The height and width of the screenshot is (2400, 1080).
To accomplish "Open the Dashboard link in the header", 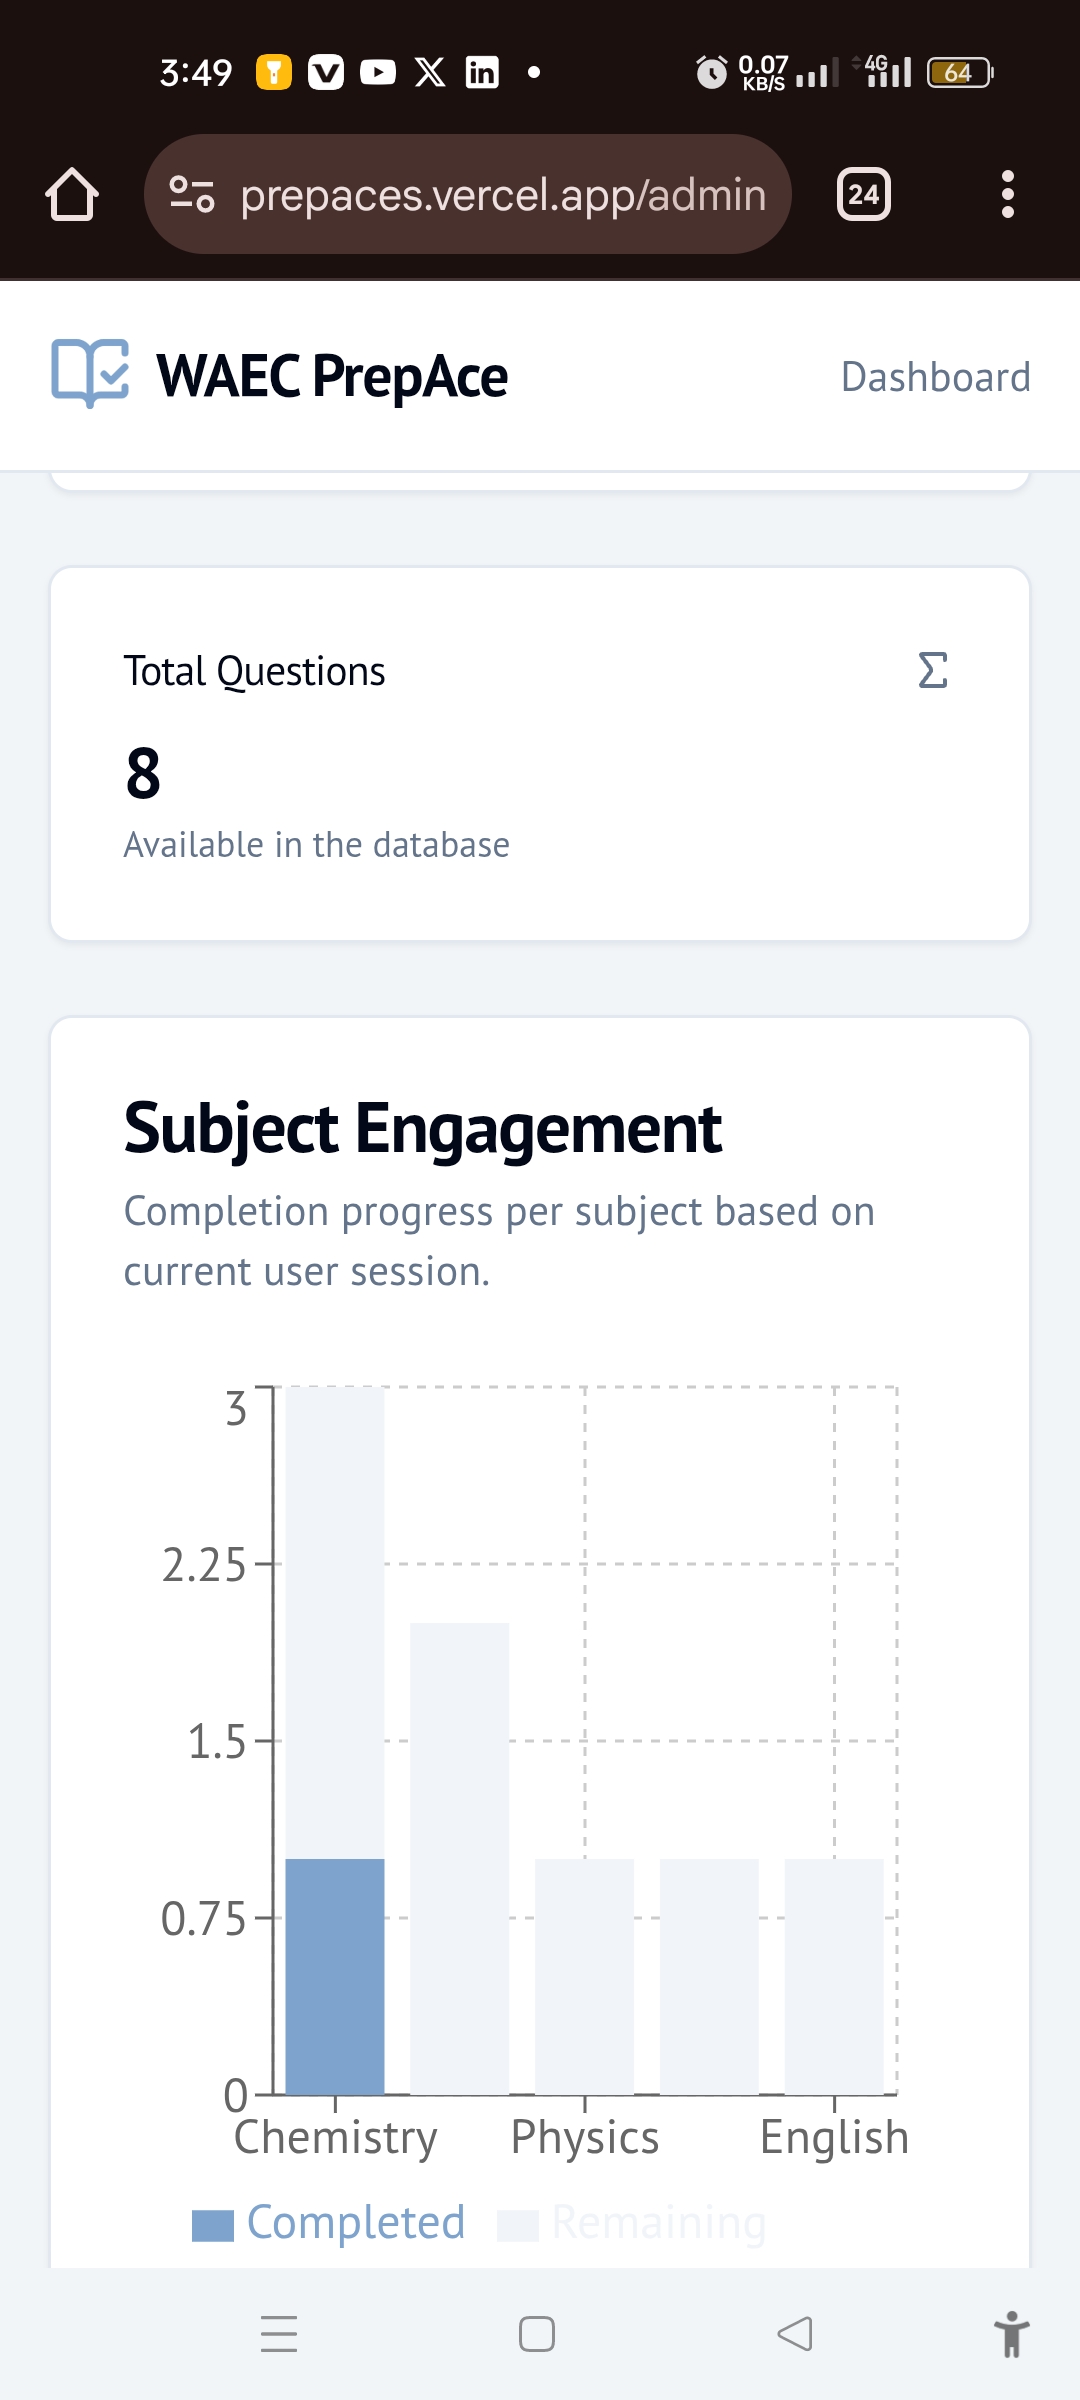I will (935, 377).
